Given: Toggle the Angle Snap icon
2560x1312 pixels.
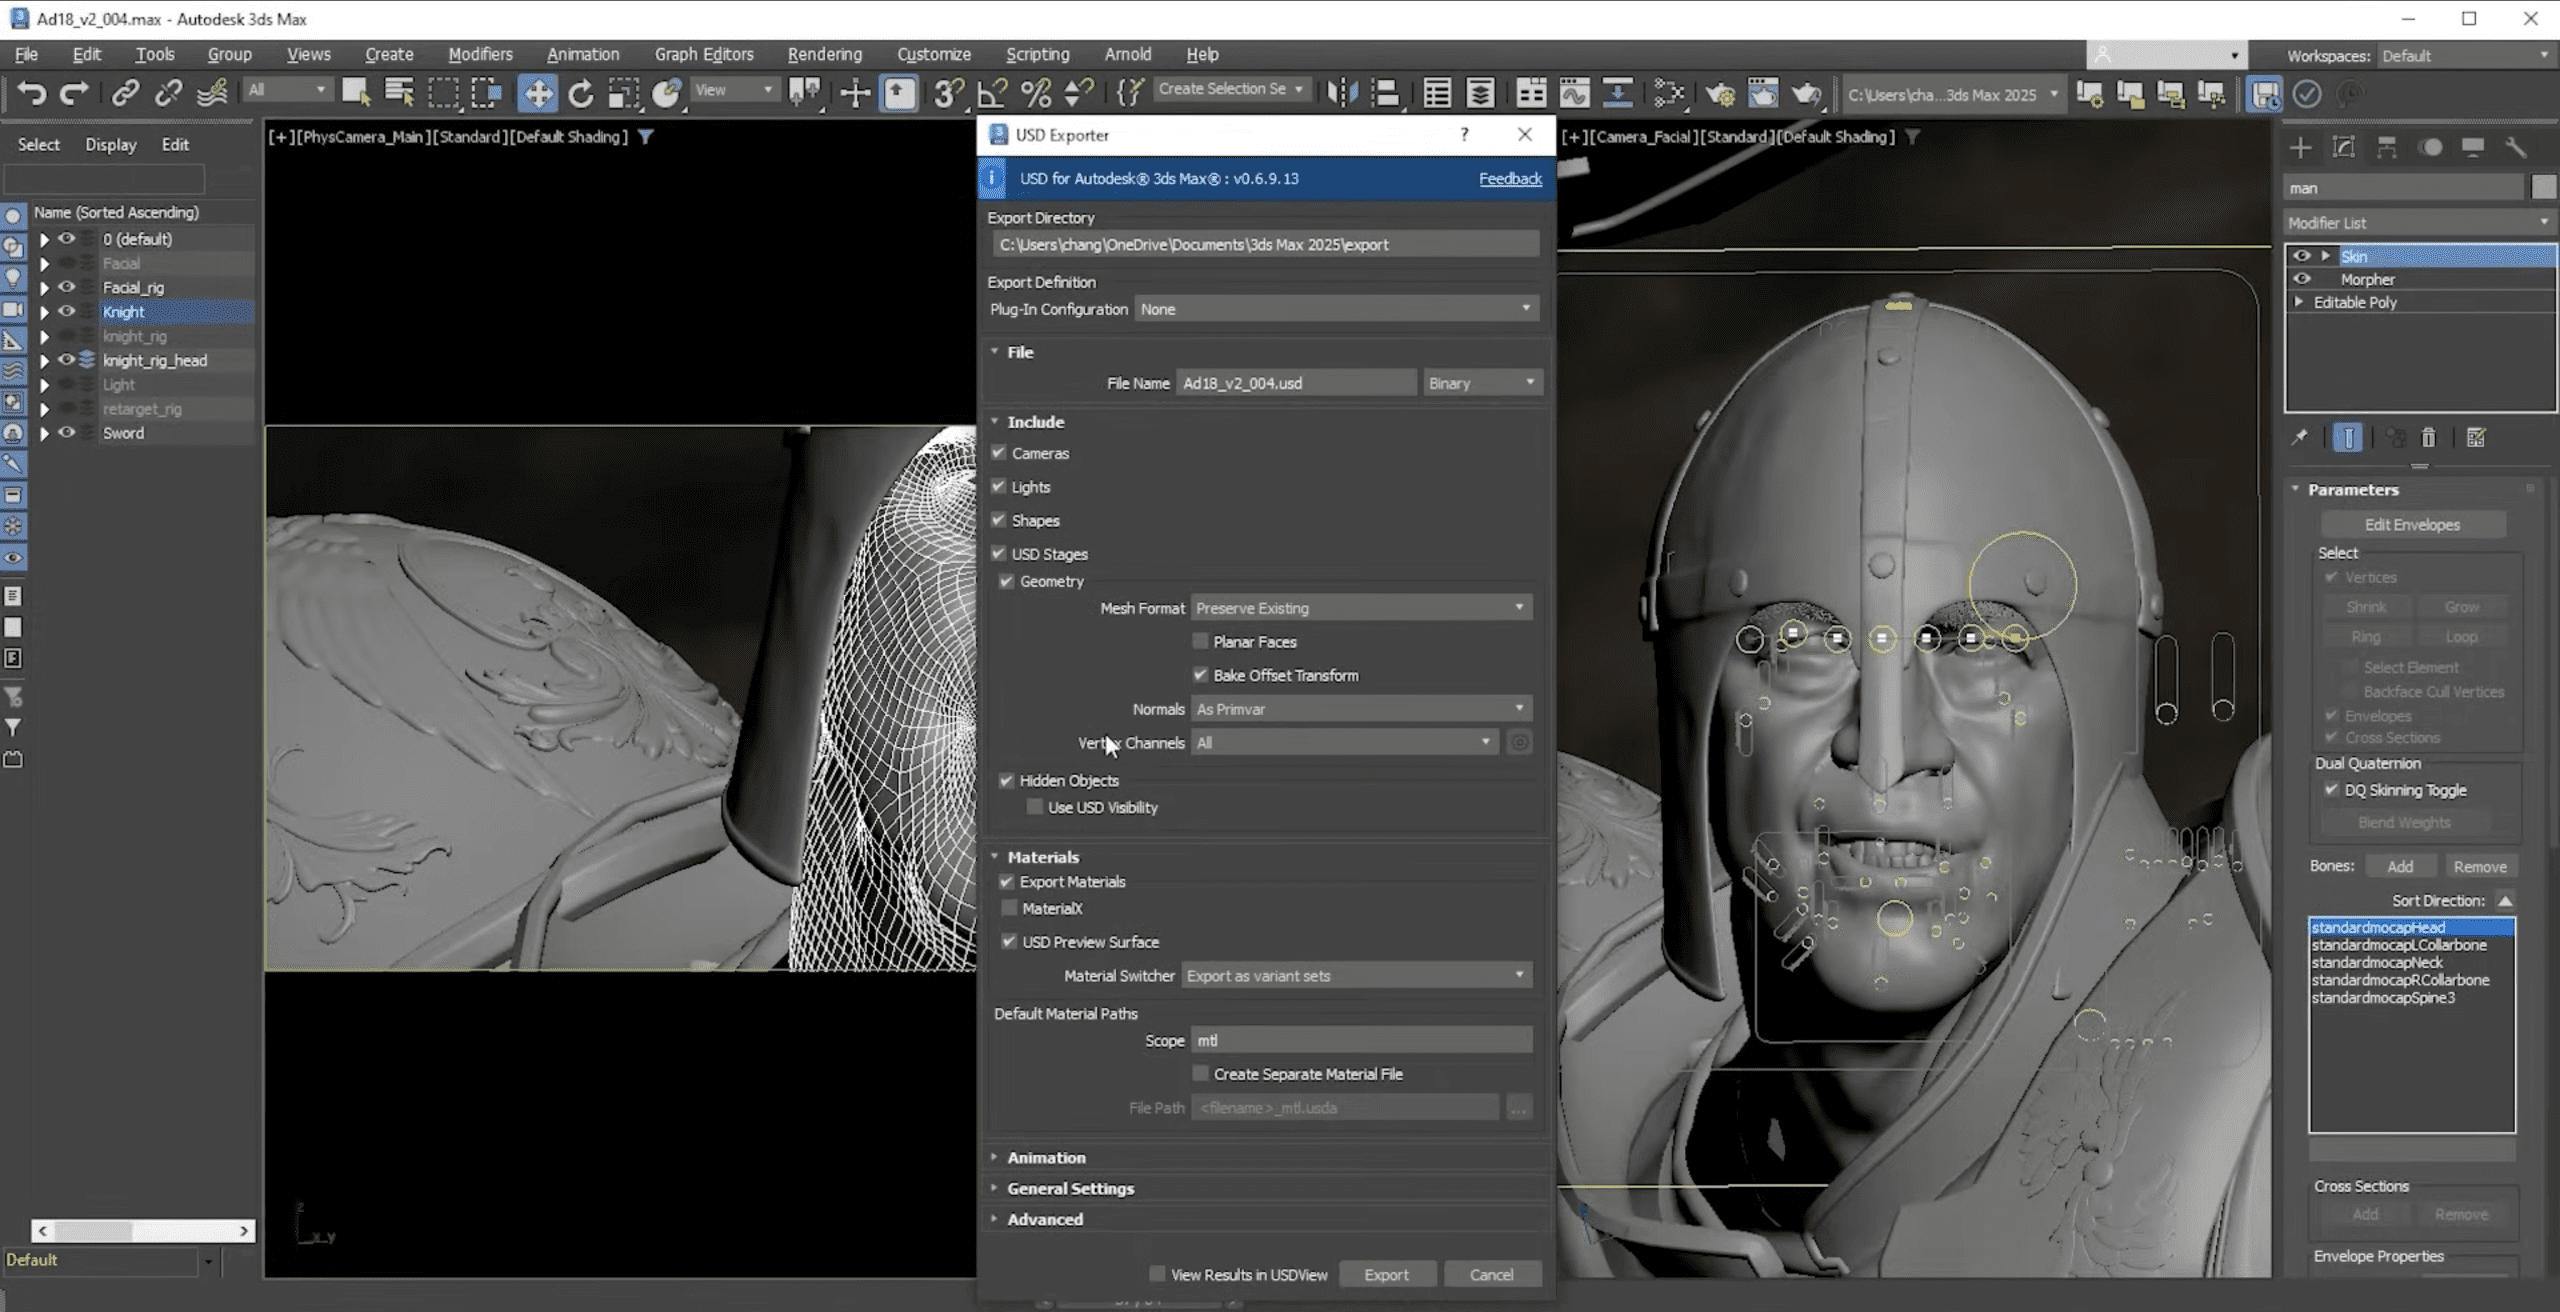Looking at the screenshot, I should (991, 94).
